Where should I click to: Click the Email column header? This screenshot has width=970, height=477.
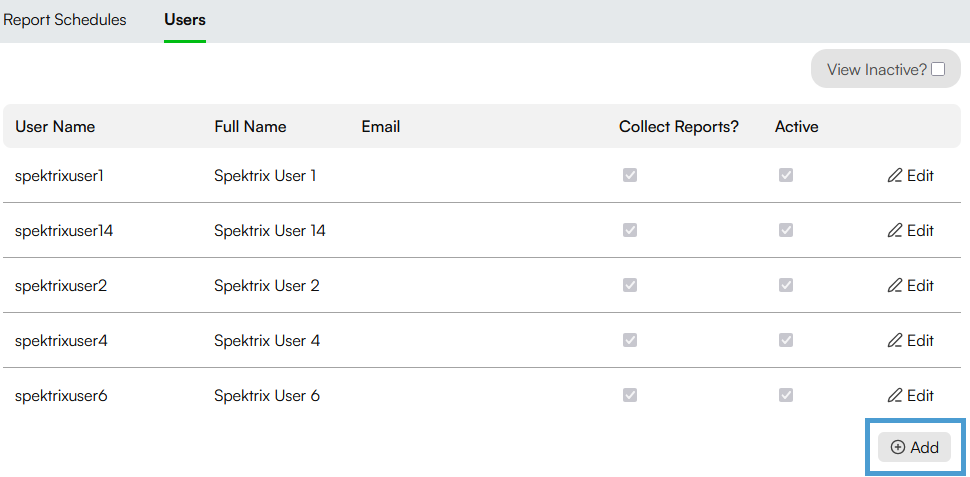[381, 127]
